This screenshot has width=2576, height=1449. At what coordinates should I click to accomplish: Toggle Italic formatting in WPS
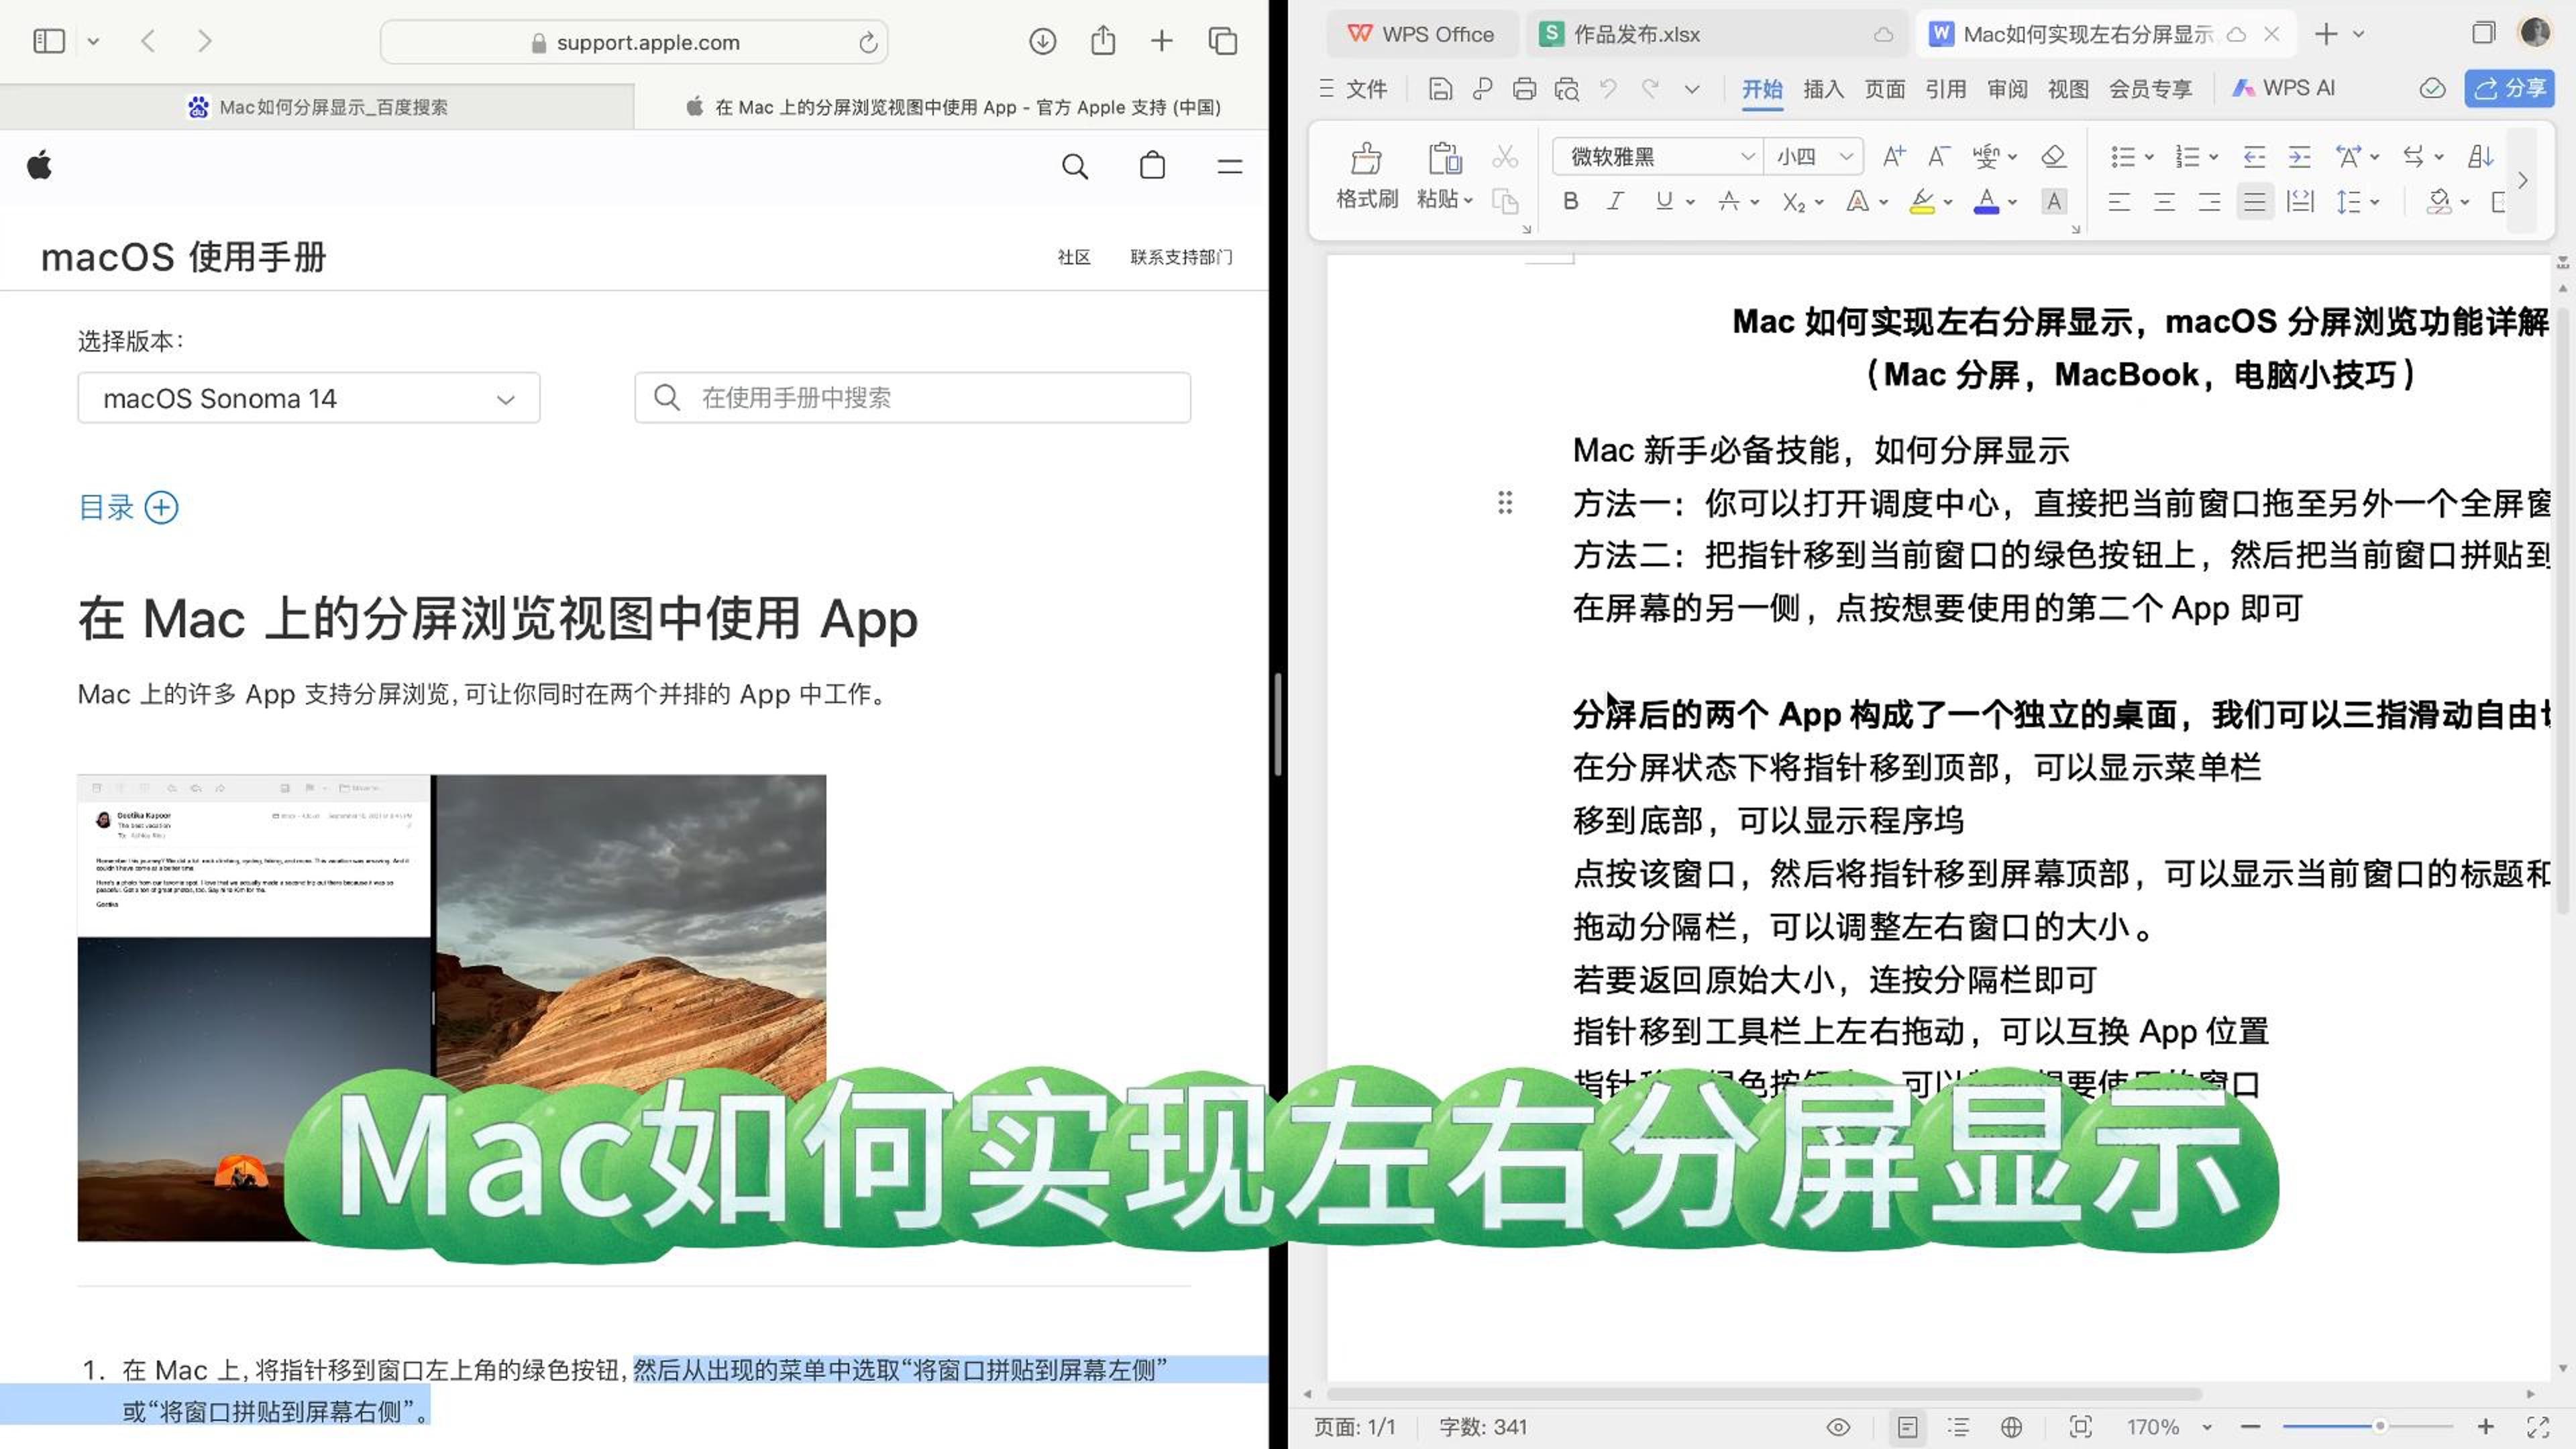[1615, 201]
